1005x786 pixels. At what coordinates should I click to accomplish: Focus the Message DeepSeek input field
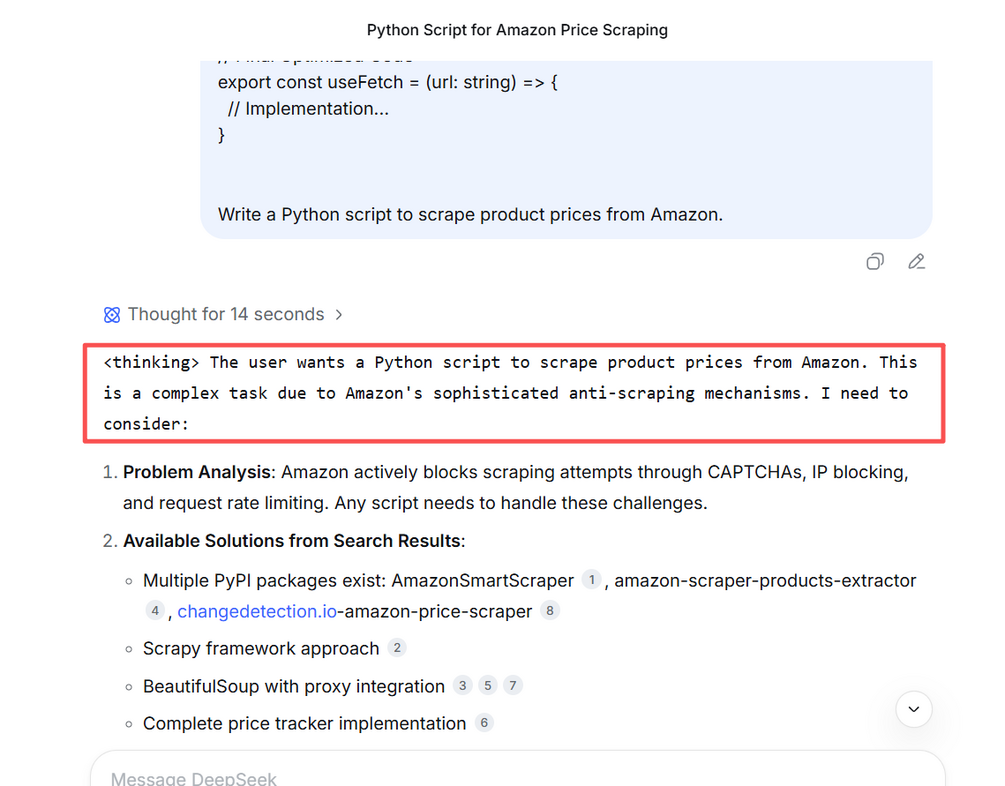(500, 775)
